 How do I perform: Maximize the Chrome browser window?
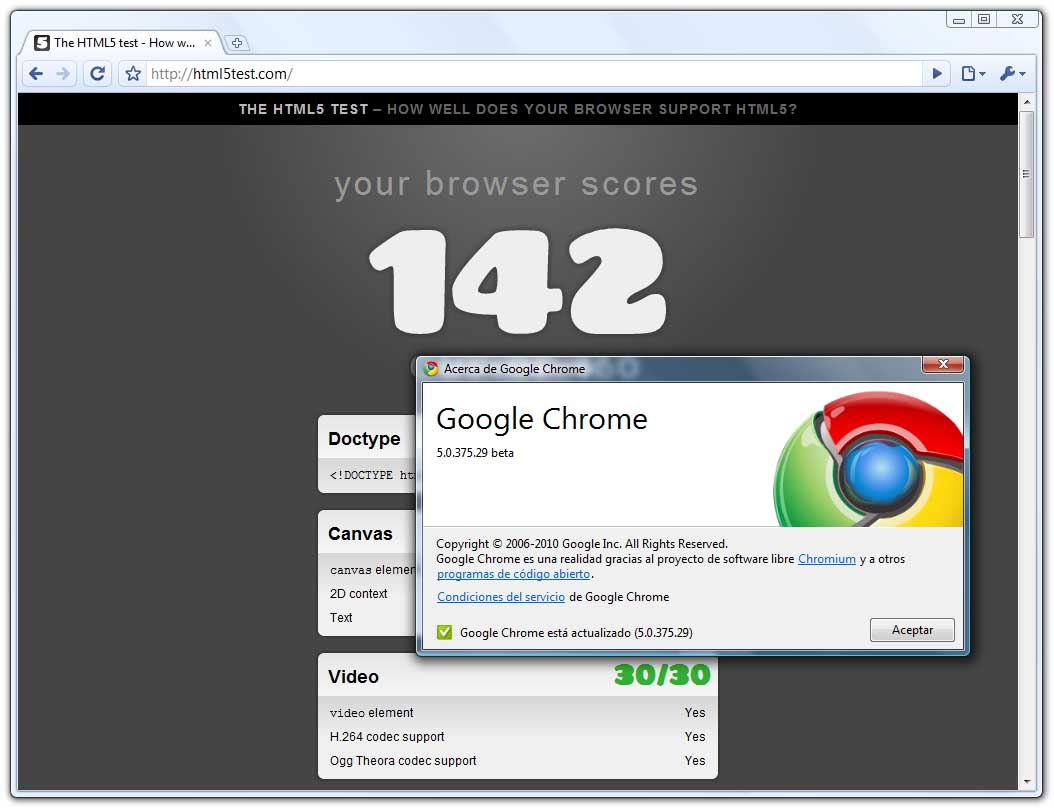tap(983, 19)
